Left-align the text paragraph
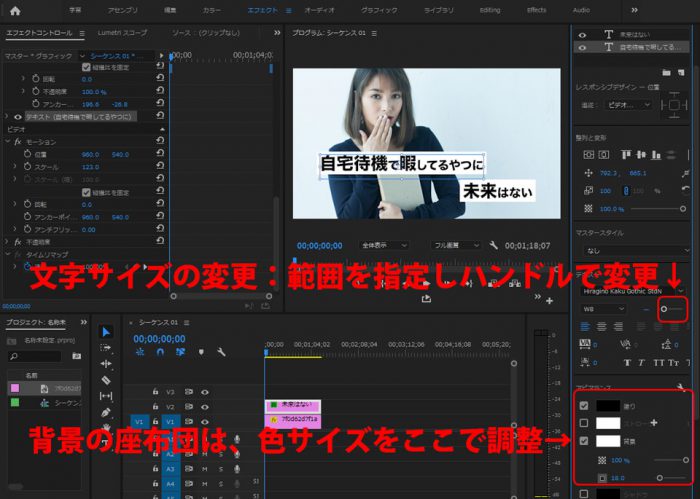This screenshot has width=700, height=499. (x=585, y=327)
